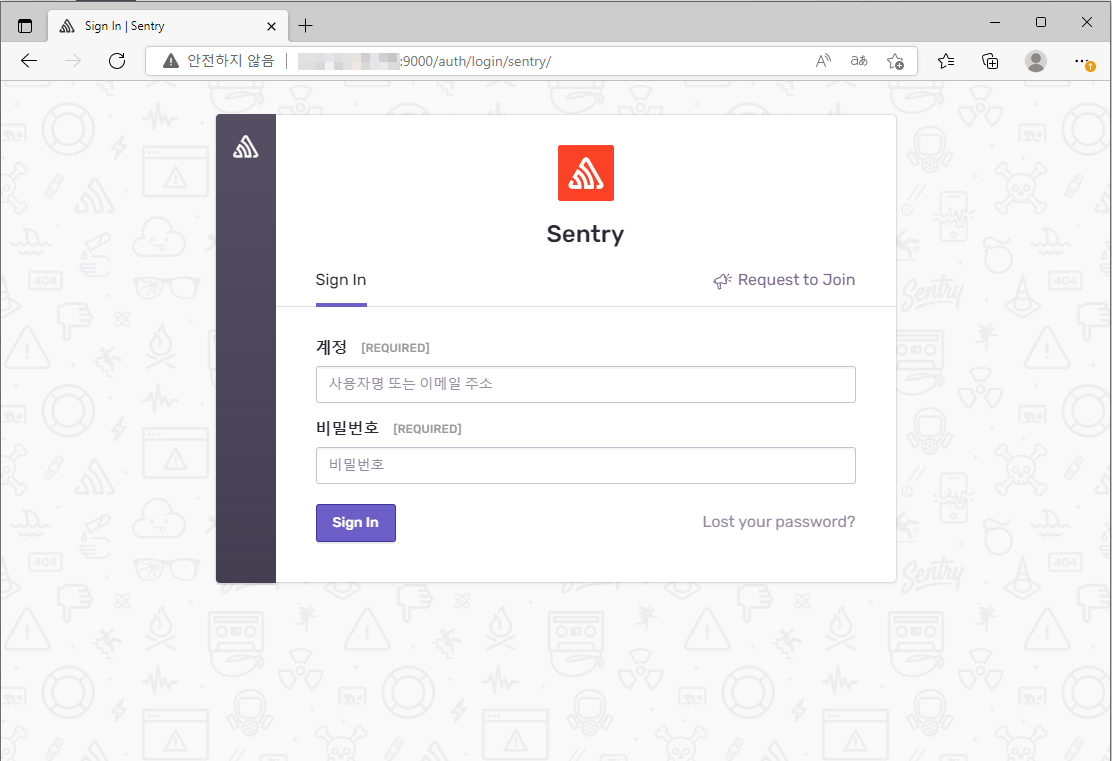Click the 안전하지 않음 security label

[230, 61]
